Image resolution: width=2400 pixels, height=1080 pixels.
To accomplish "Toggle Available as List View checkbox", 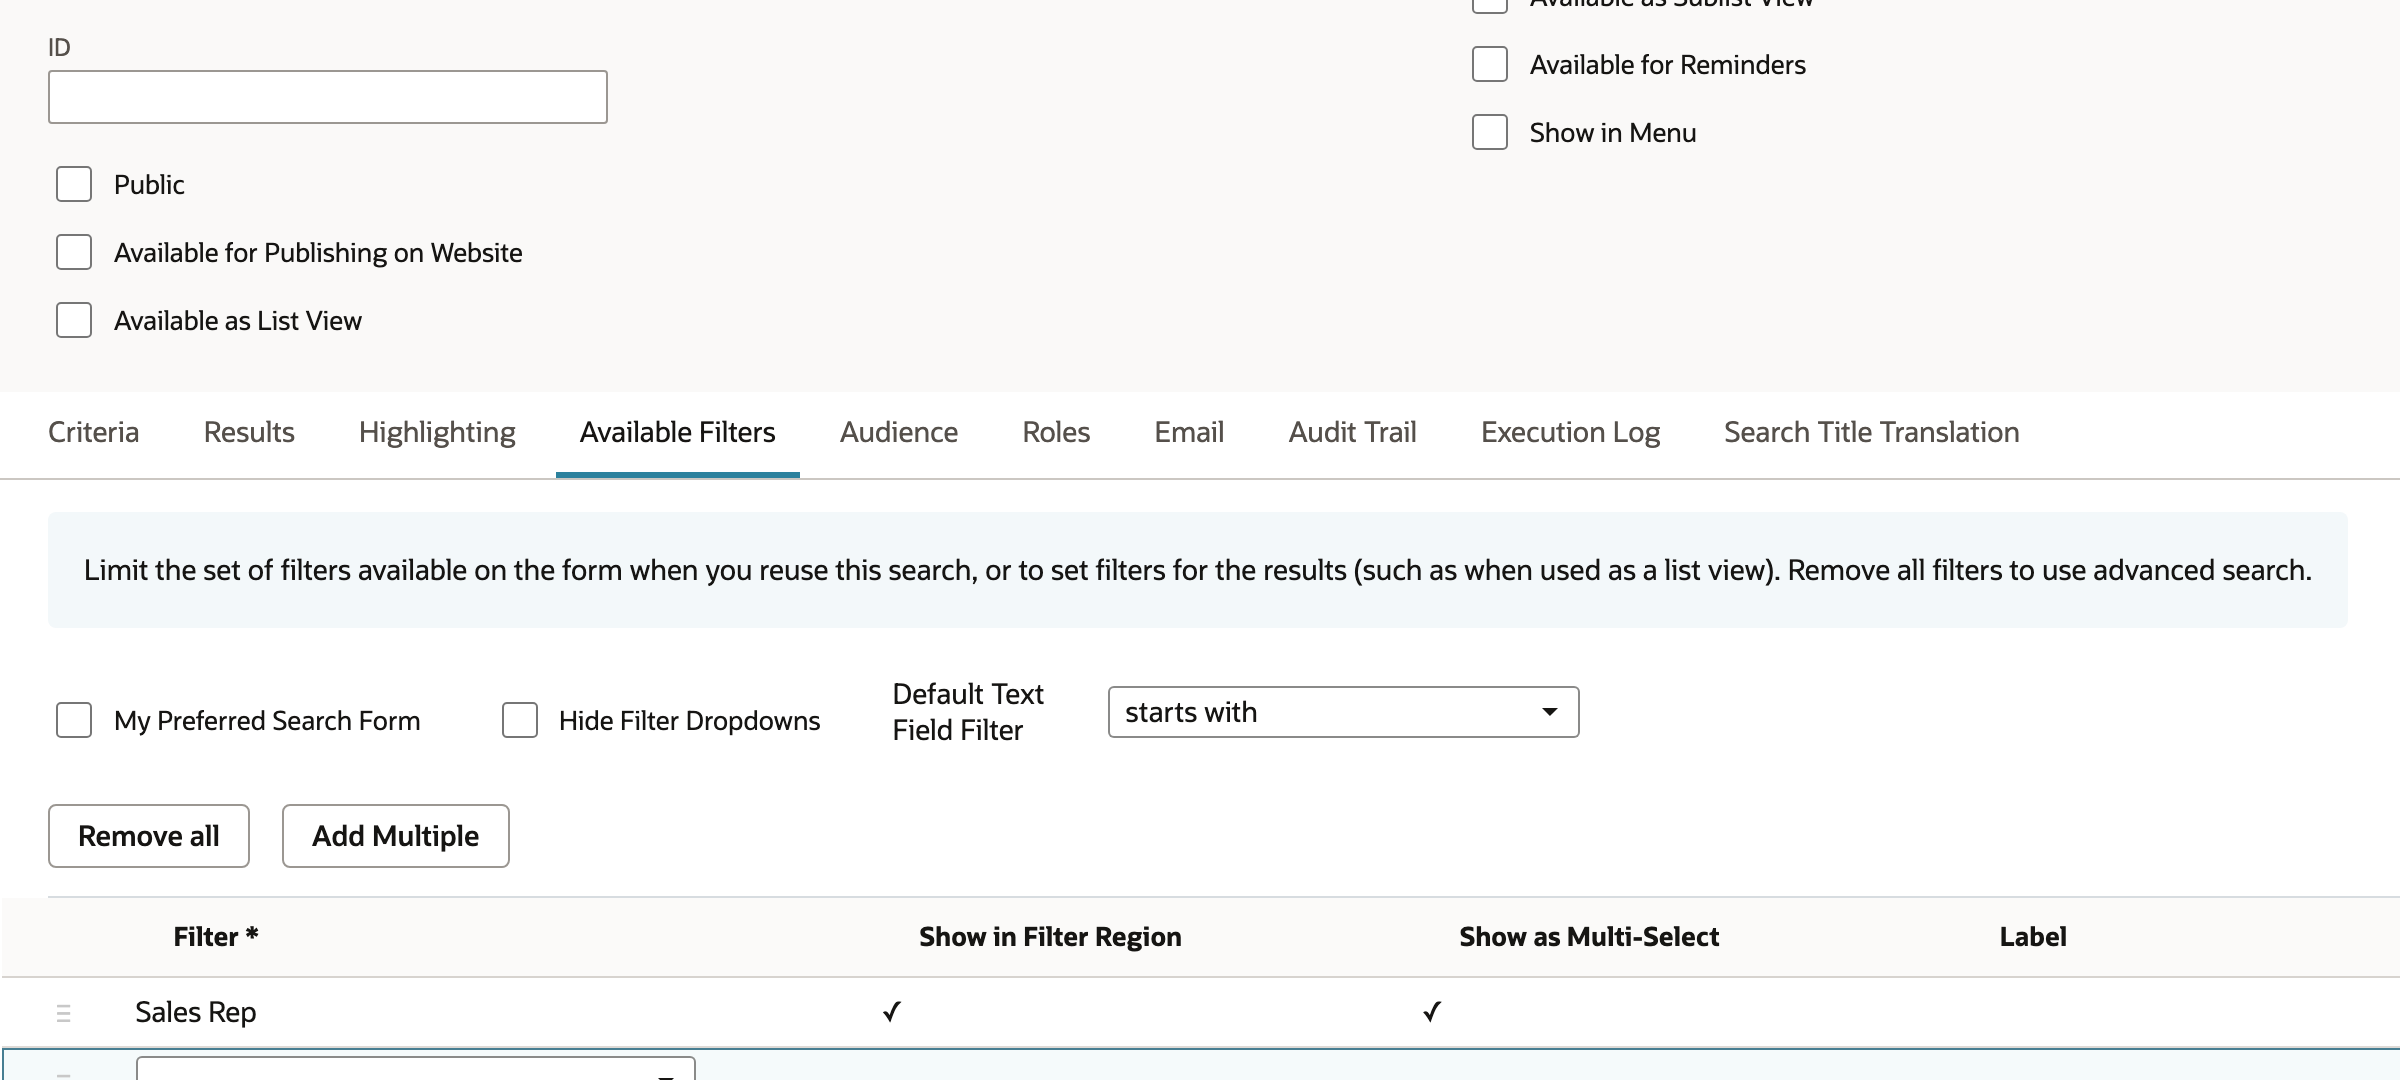I will point(74,320).
